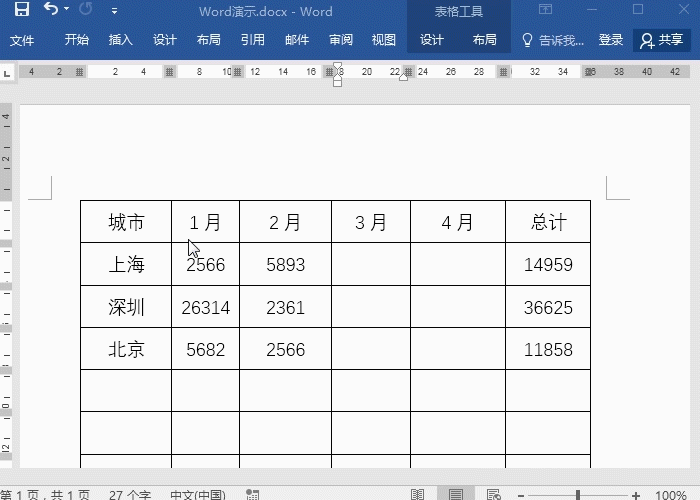The height and width of the screenshot is (500, 700).
Task: Click the 深圳 row label cell
Action: point(126,307)
